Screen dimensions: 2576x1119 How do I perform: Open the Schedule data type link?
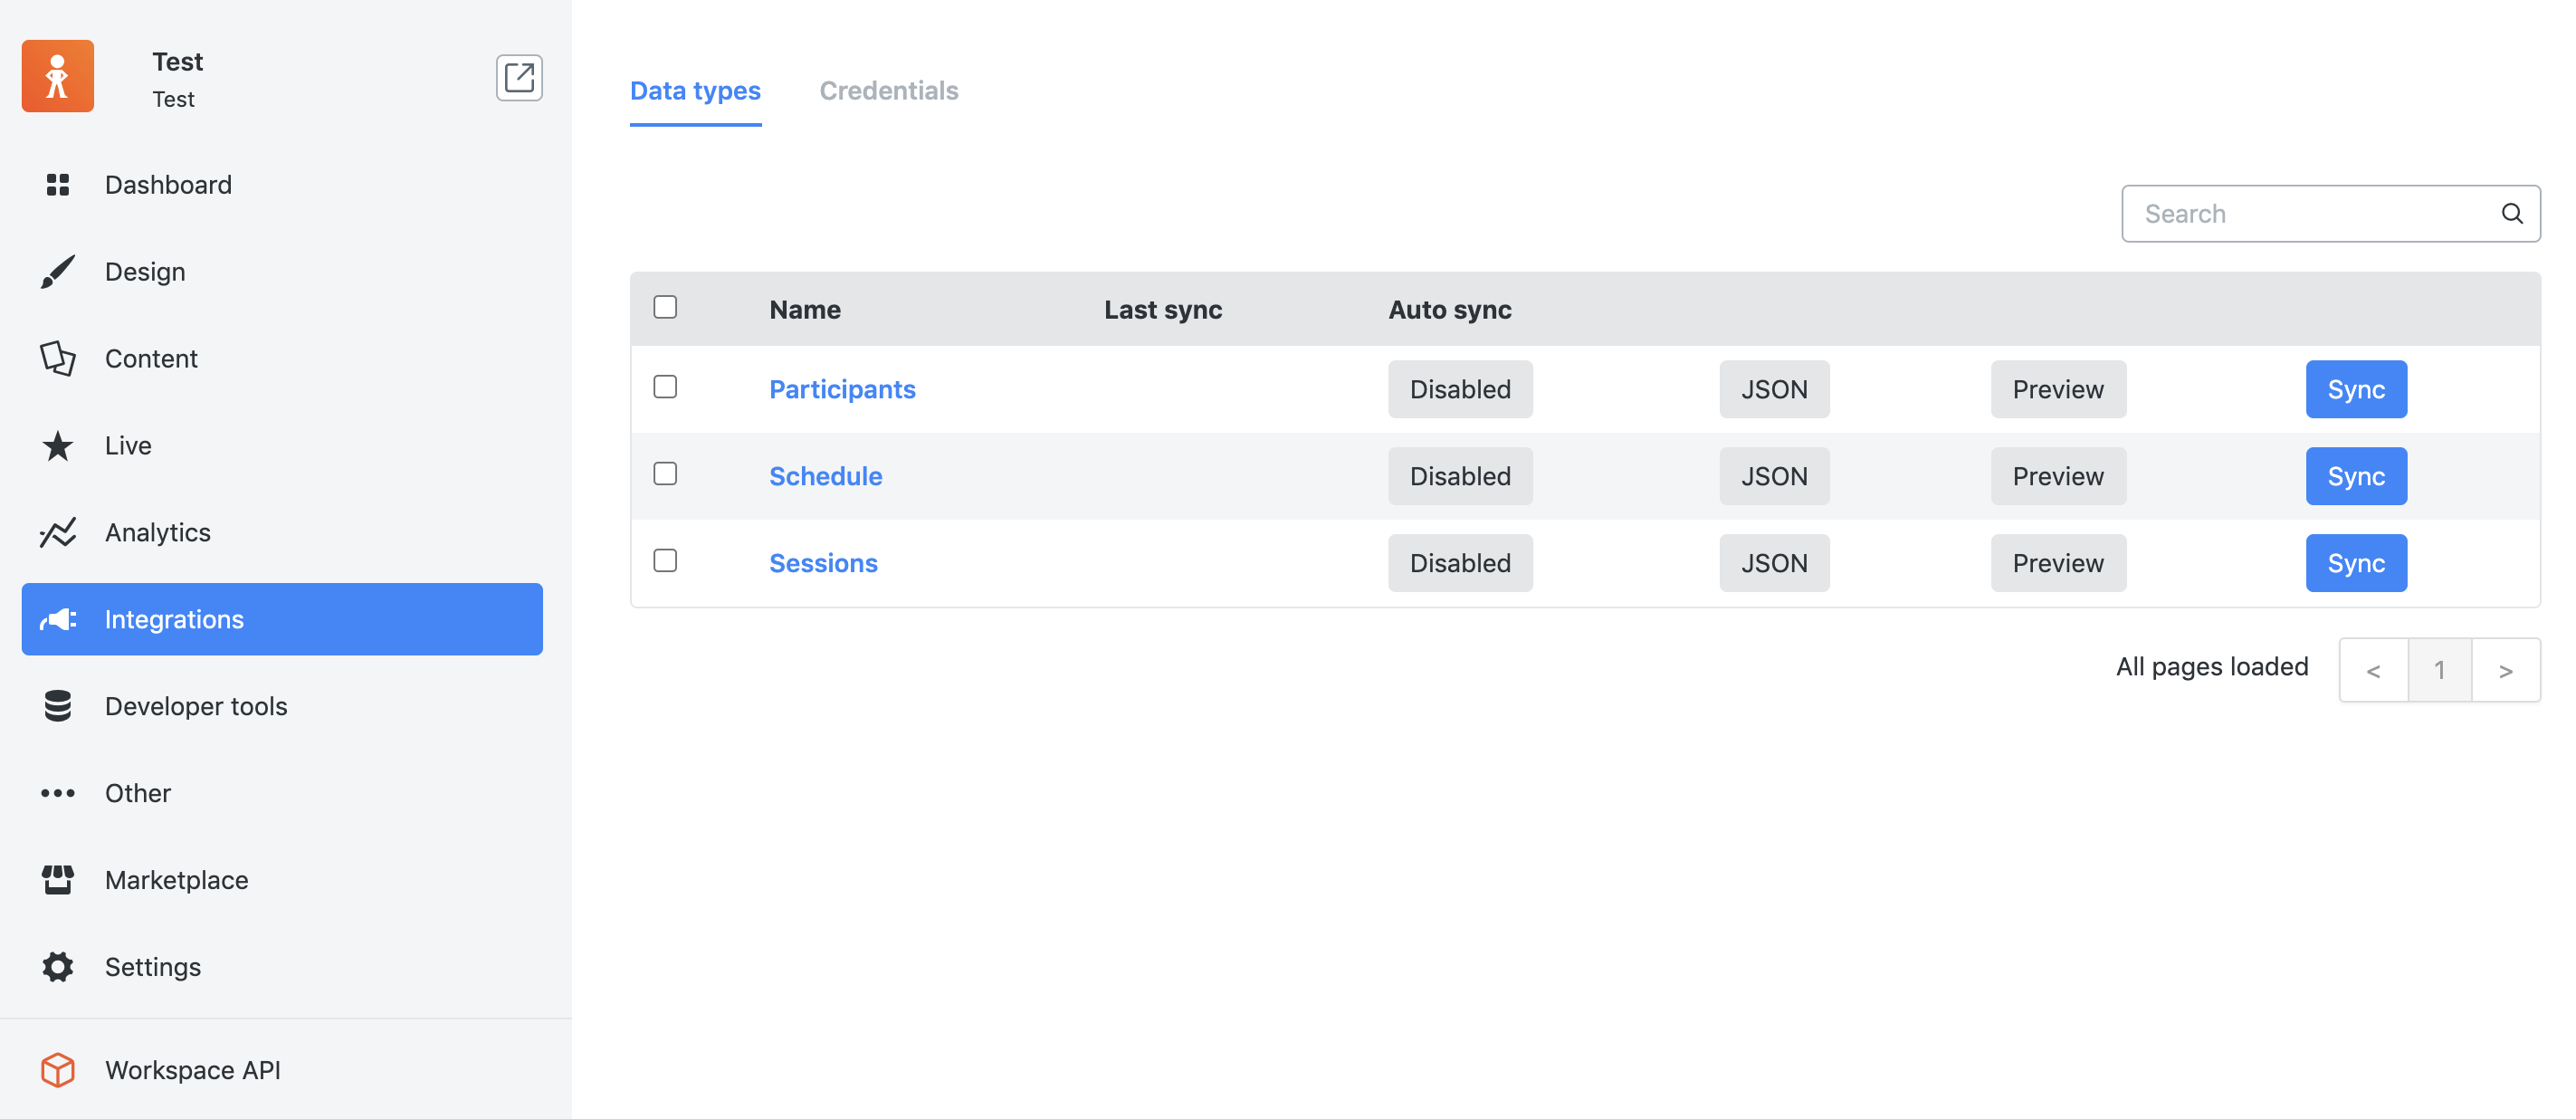[x=825, y=476]
